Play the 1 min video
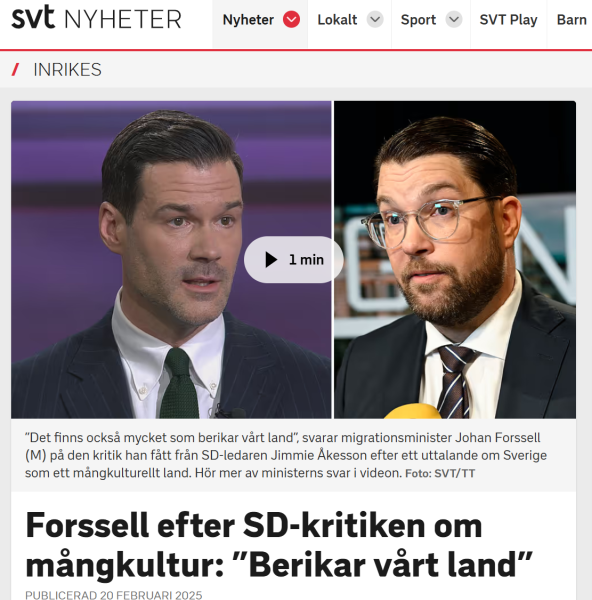592x600 pixels. [x=294, y=259]
